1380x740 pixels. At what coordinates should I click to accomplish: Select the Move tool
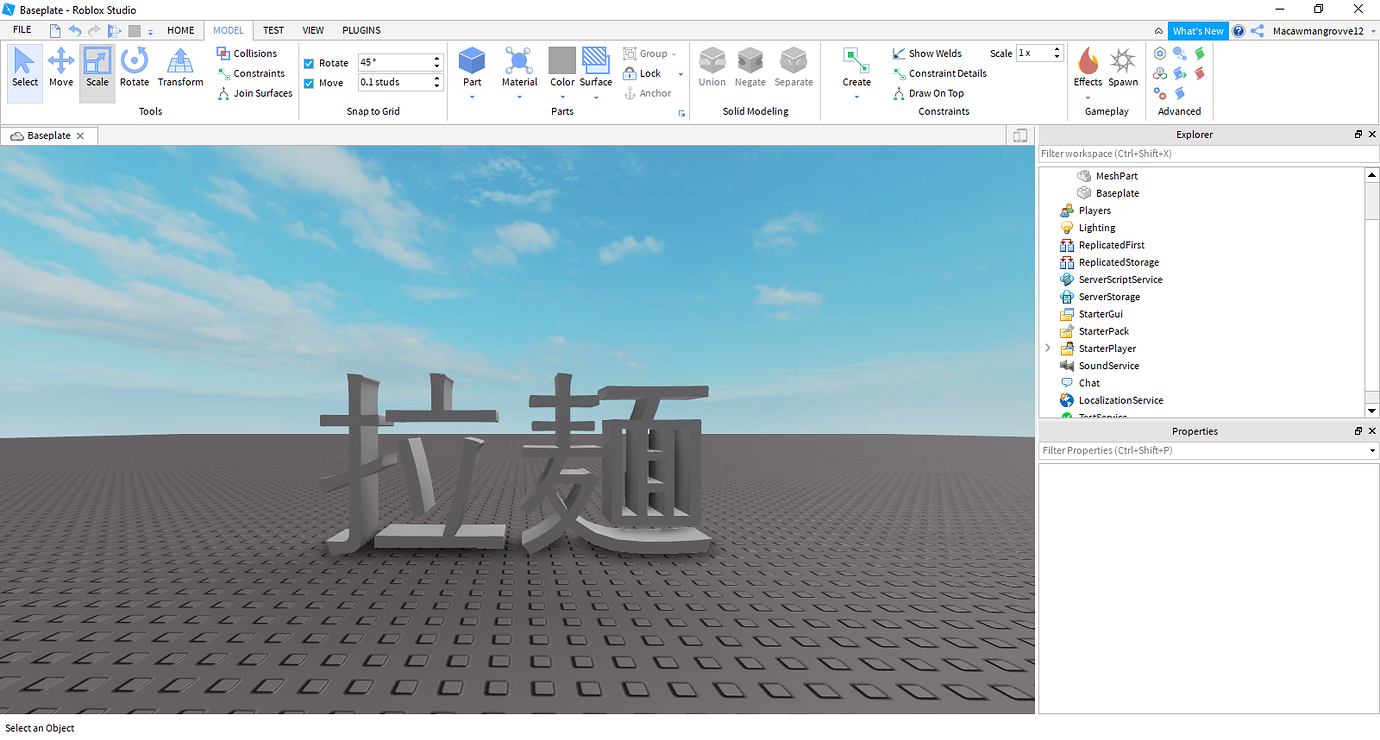tap(60, 70)
